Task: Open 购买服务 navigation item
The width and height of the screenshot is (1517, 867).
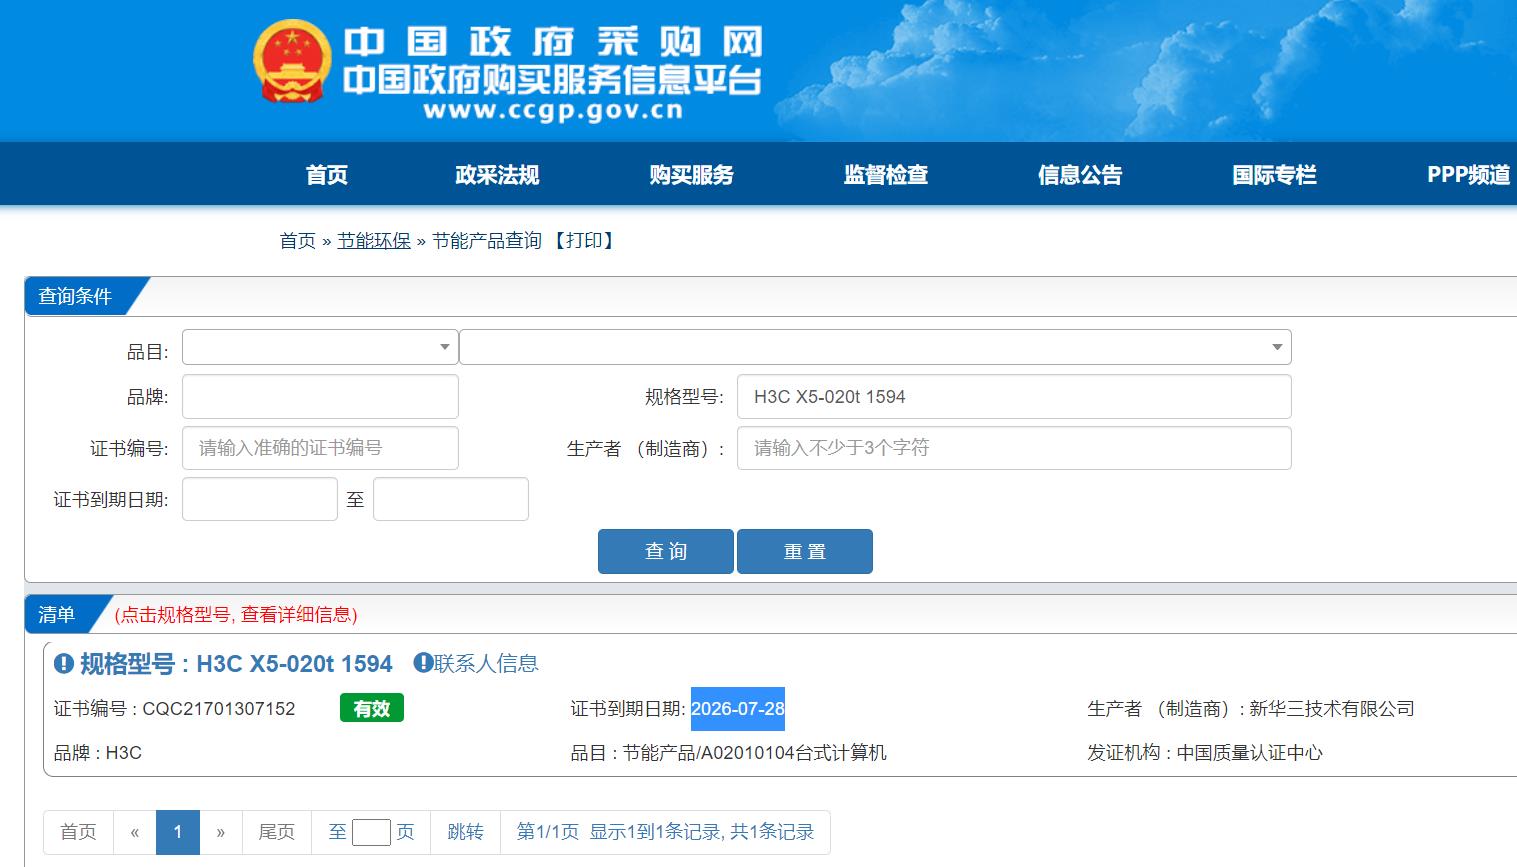Action: 691,175
